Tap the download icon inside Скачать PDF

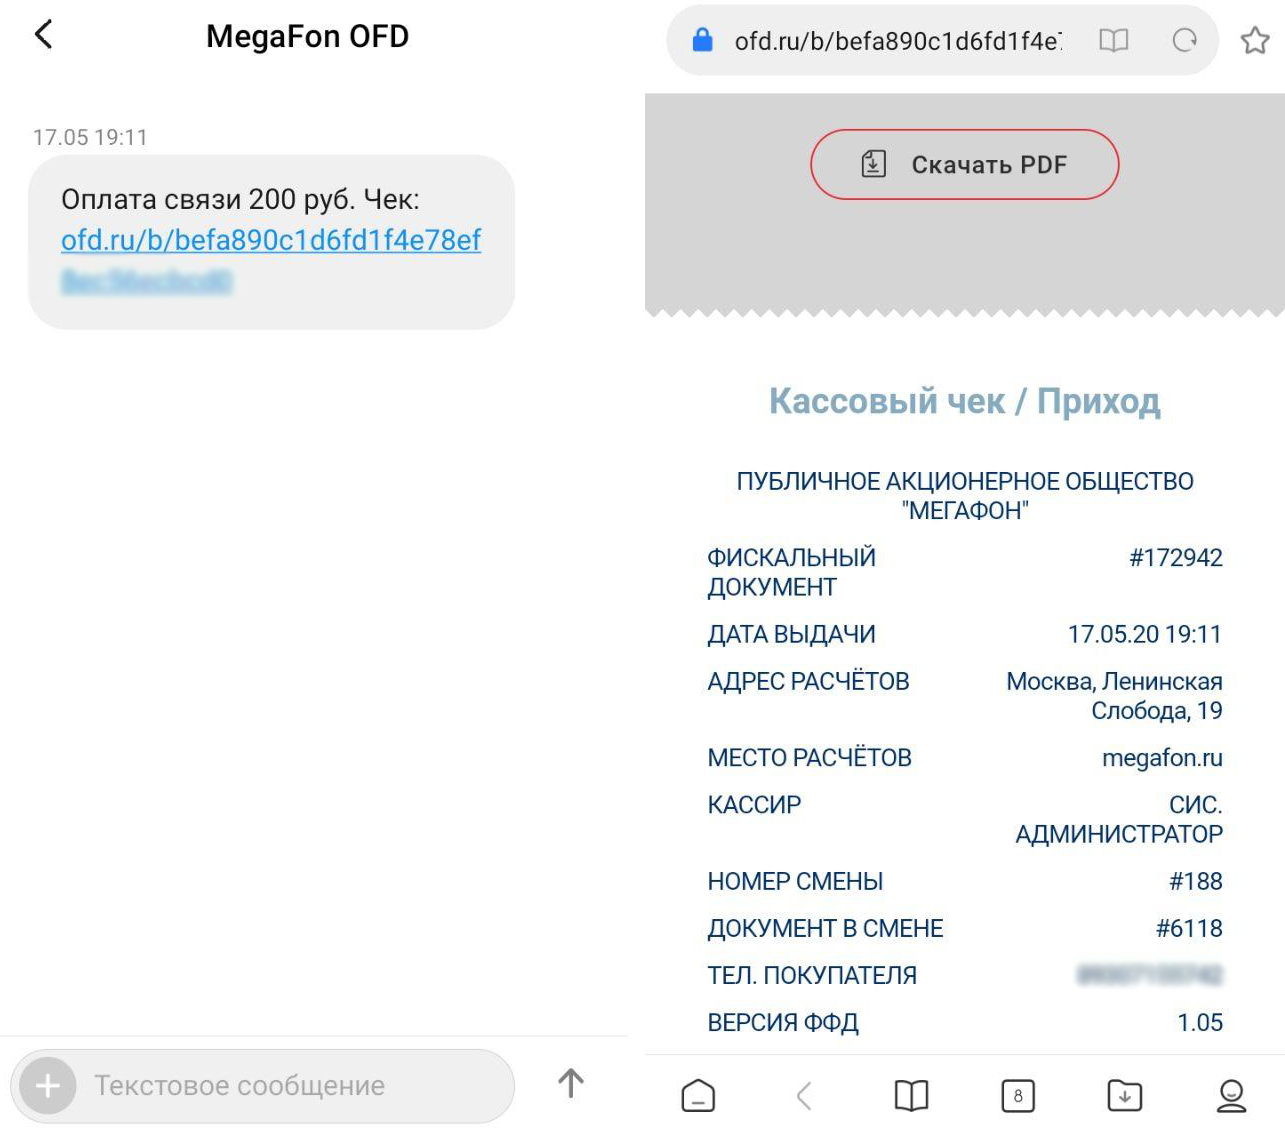[x=874, y=164]
